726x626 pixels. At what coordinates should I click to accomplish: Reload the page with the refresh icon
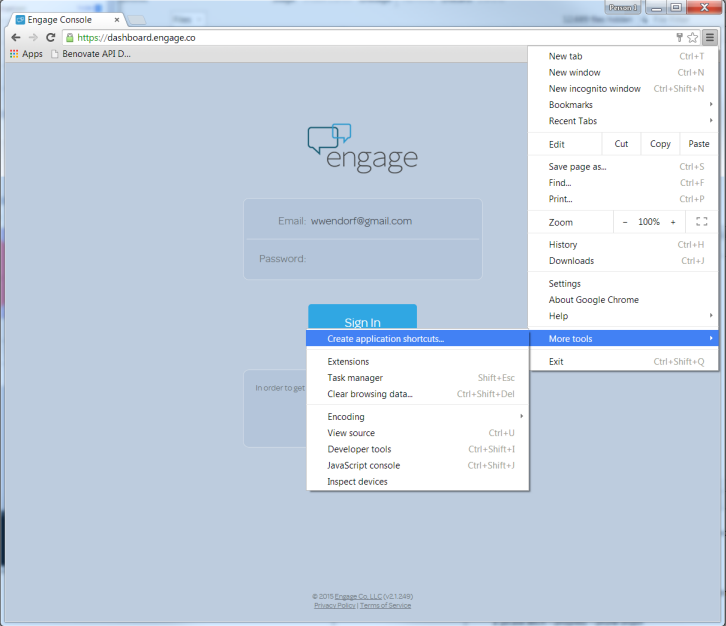[x=50, y=38]
